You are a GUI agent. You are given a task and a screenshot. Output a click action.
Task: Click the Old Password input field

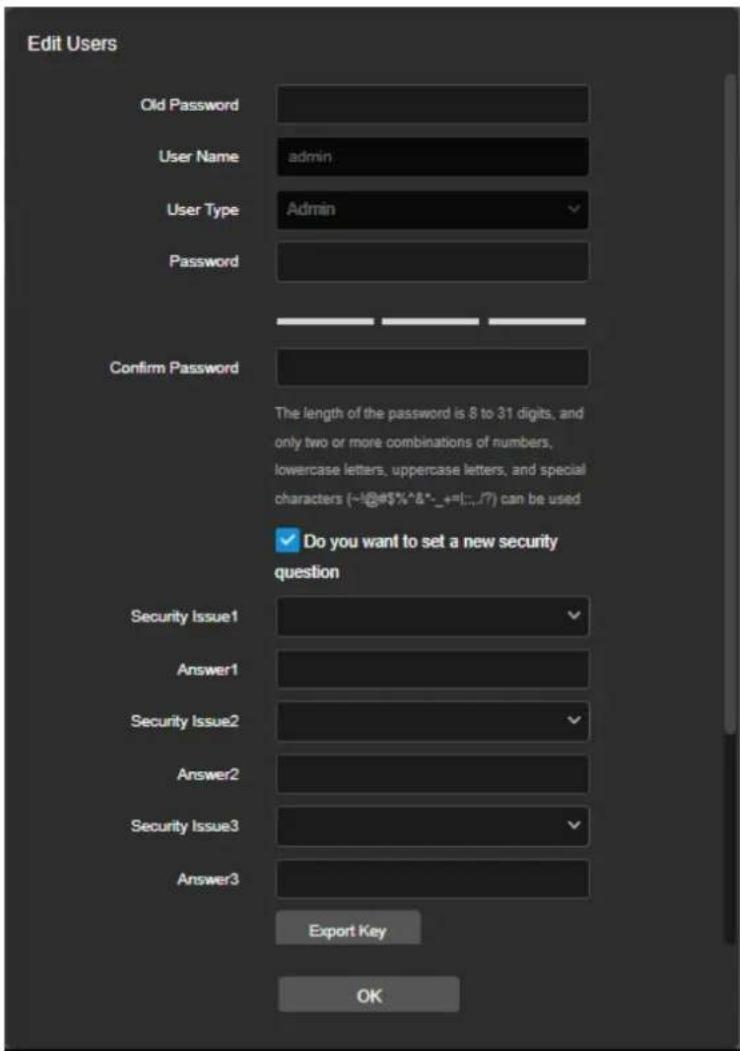(432, 105)
